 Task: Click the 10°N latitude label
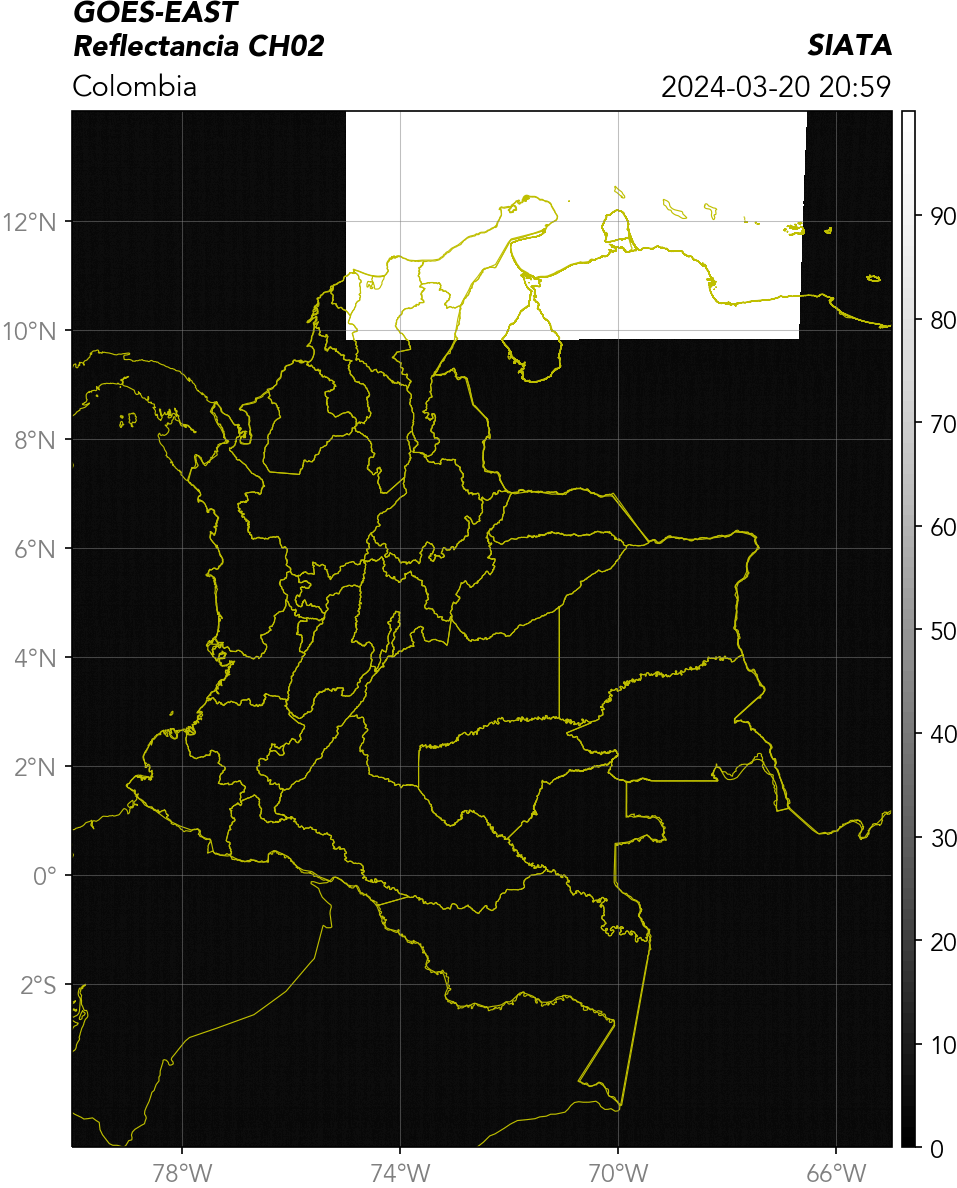tap(29, 331)
